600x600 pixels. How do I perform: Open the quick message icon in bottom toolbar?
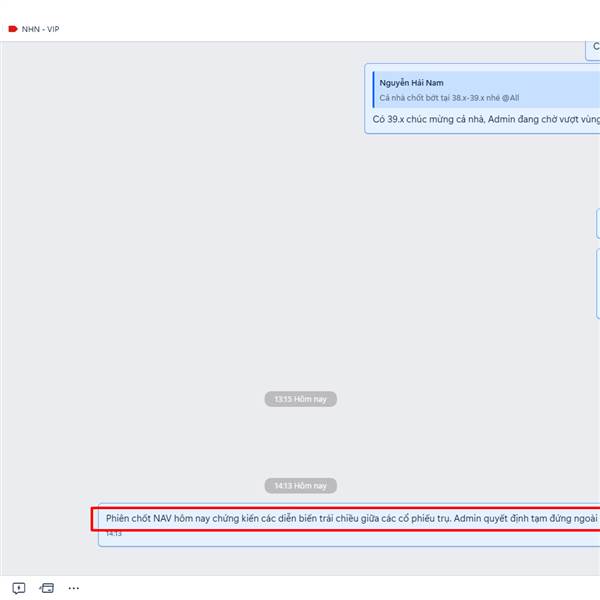tap(19, 588)
